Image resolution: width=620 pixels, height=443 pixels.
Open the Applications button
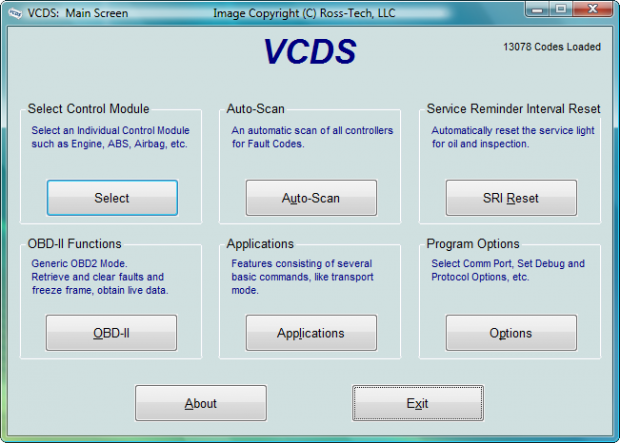coord(311,333)
